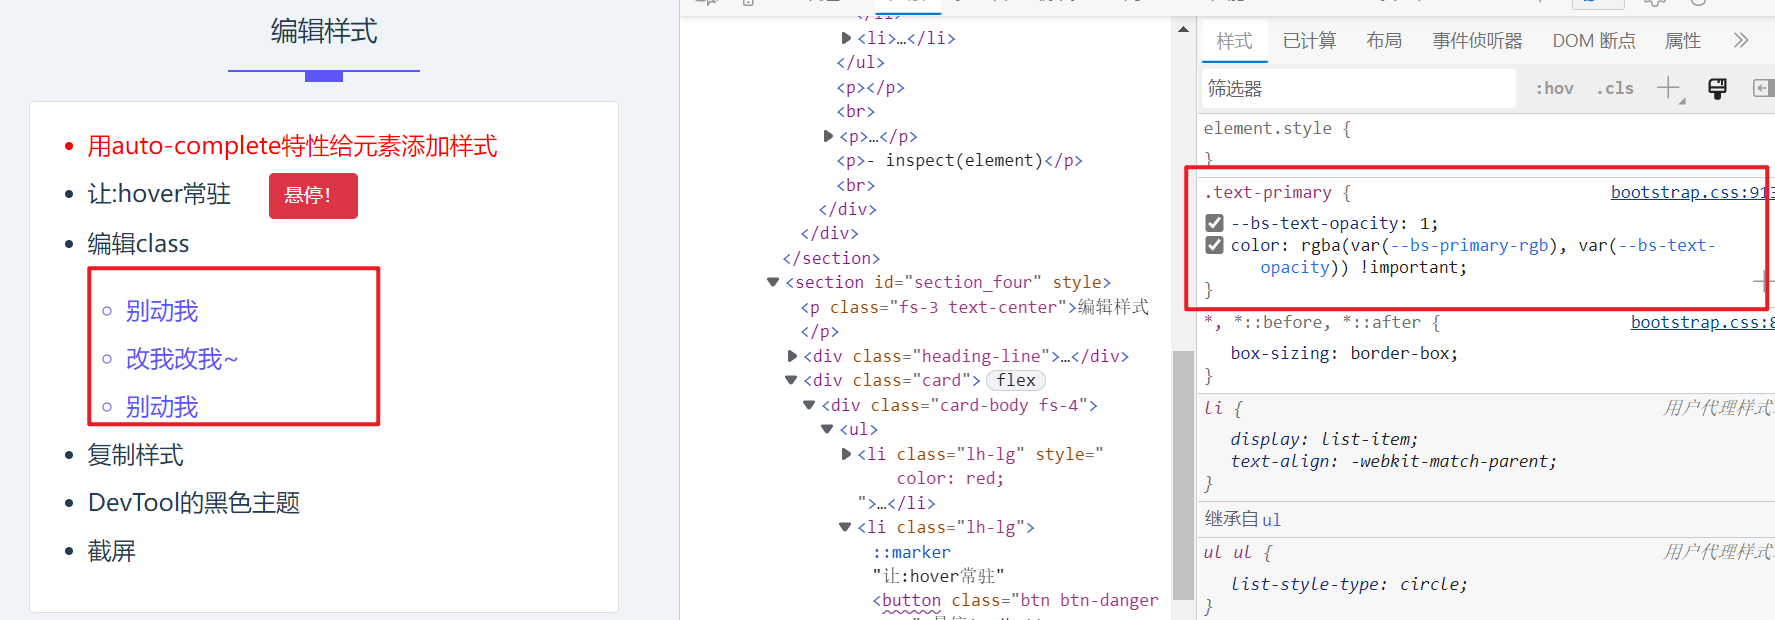1775x620 pixels.
Task: Show more tabs with the chevron icon
Action: pos(1740,40)
